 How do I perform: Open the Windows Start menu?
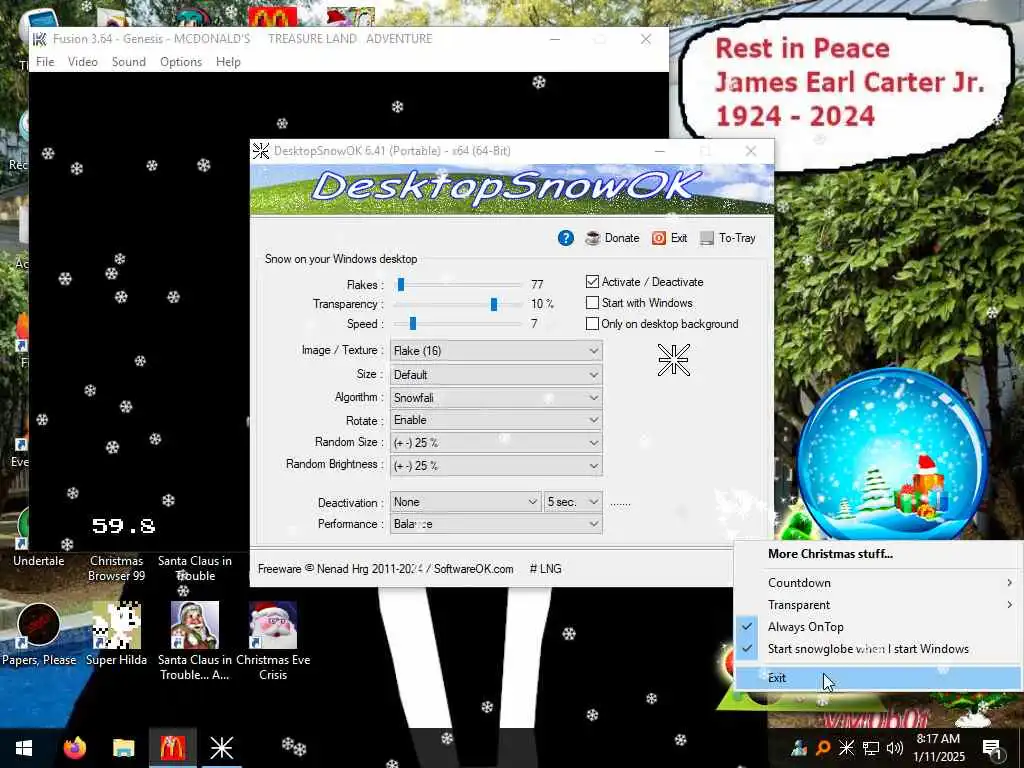[24, 748]
